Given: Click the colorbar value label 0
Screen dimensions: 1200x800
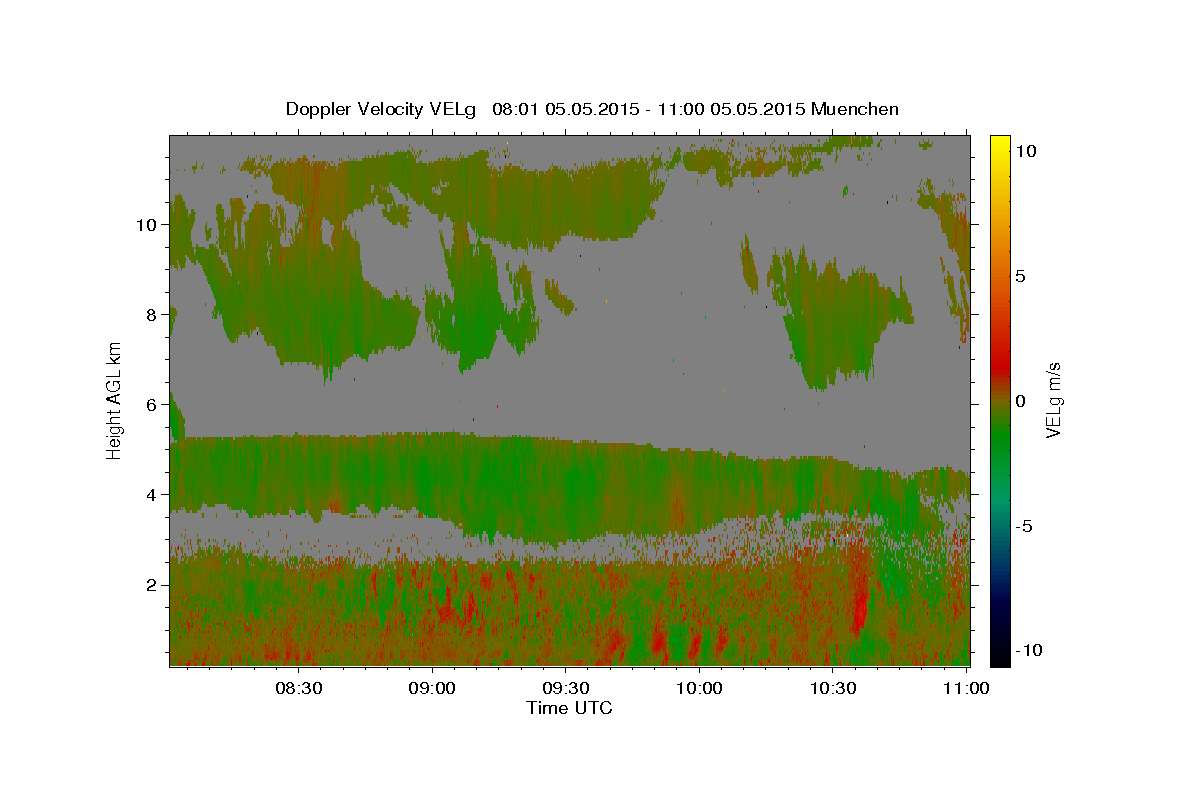Looking at the screenshot, I should point(1020,401).
